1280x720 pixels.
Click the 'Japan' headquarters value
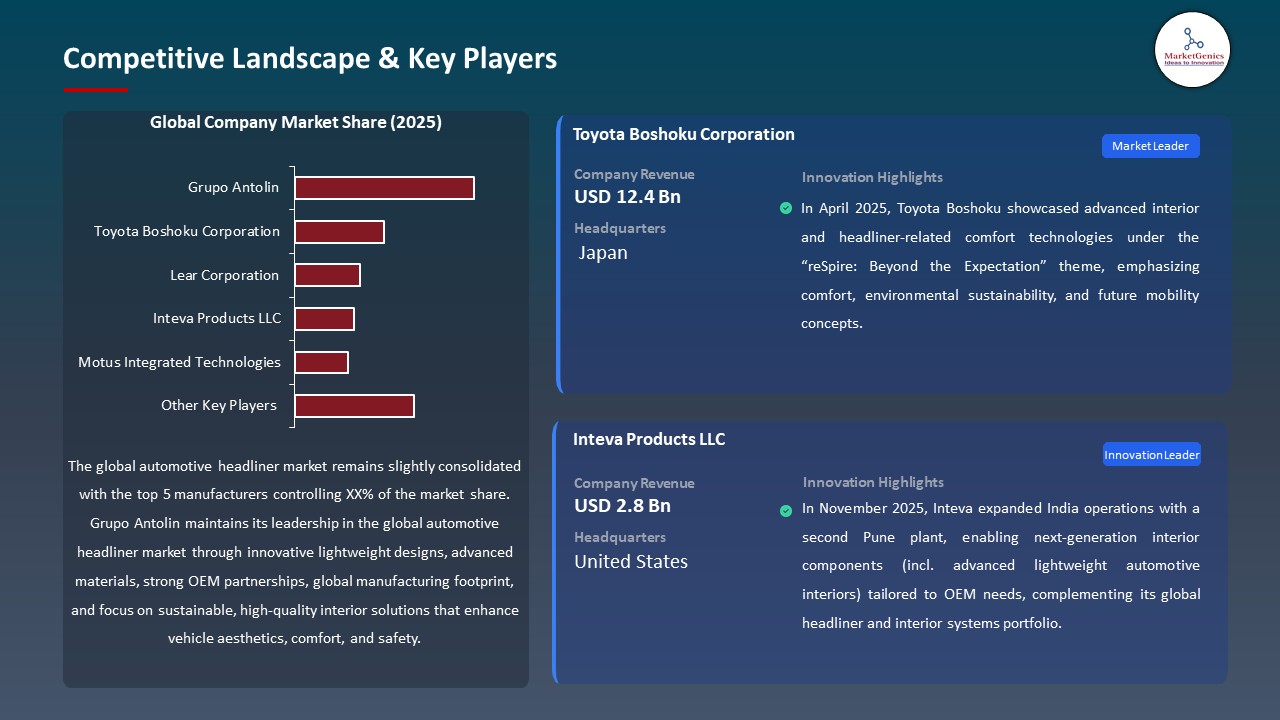pos(603,253)
